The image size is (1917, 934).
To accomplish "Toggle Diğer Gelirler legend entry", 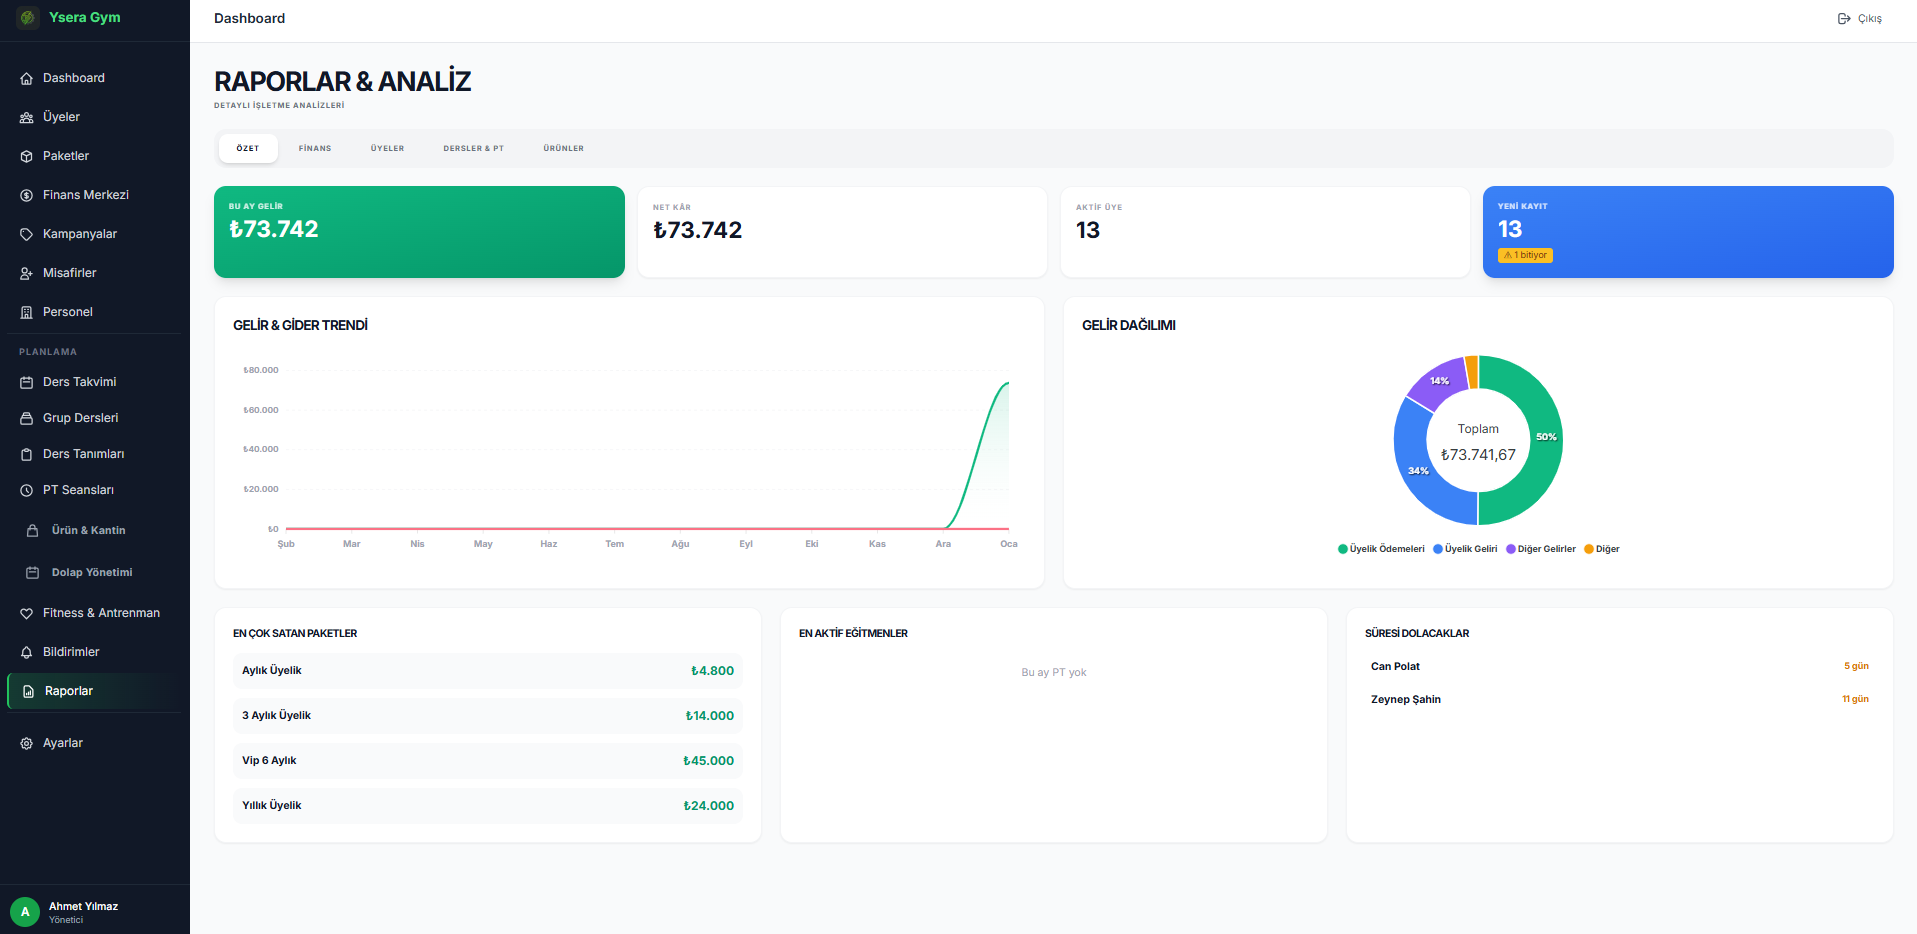I will (x=1540, y=549).
